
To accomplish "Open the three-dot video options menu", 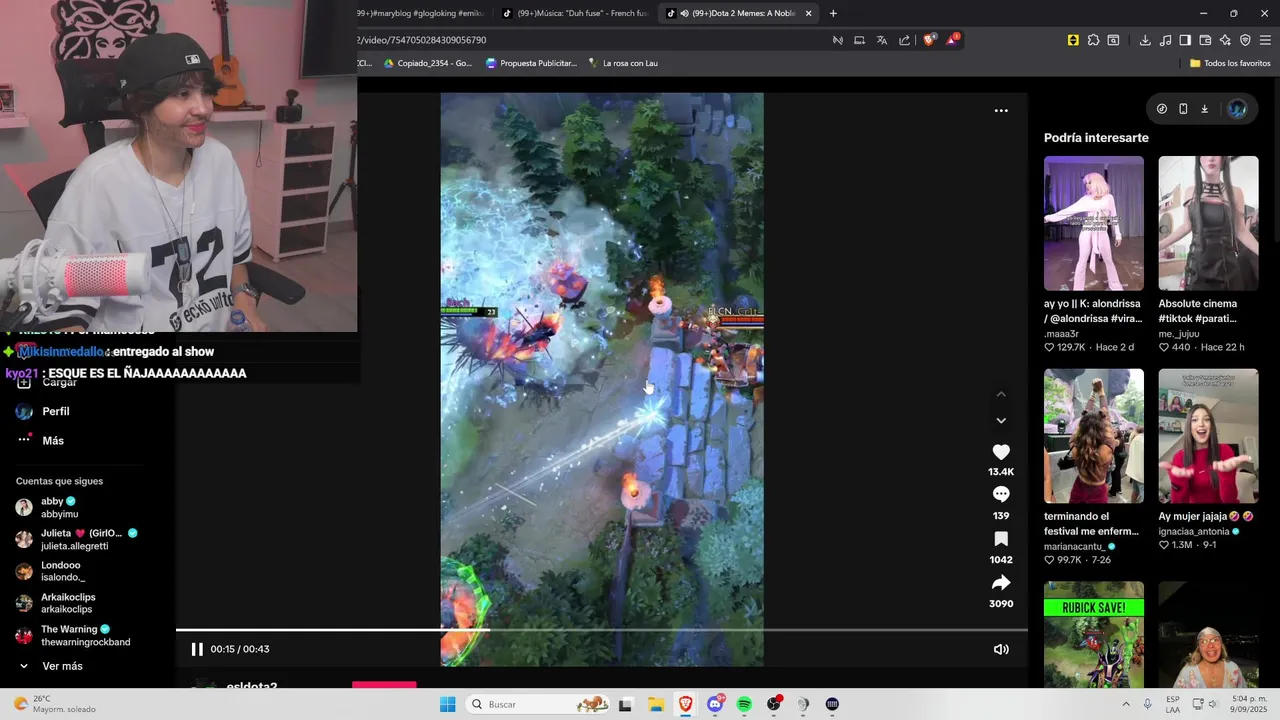I will pyautogui.click(x=1001, y=111).
